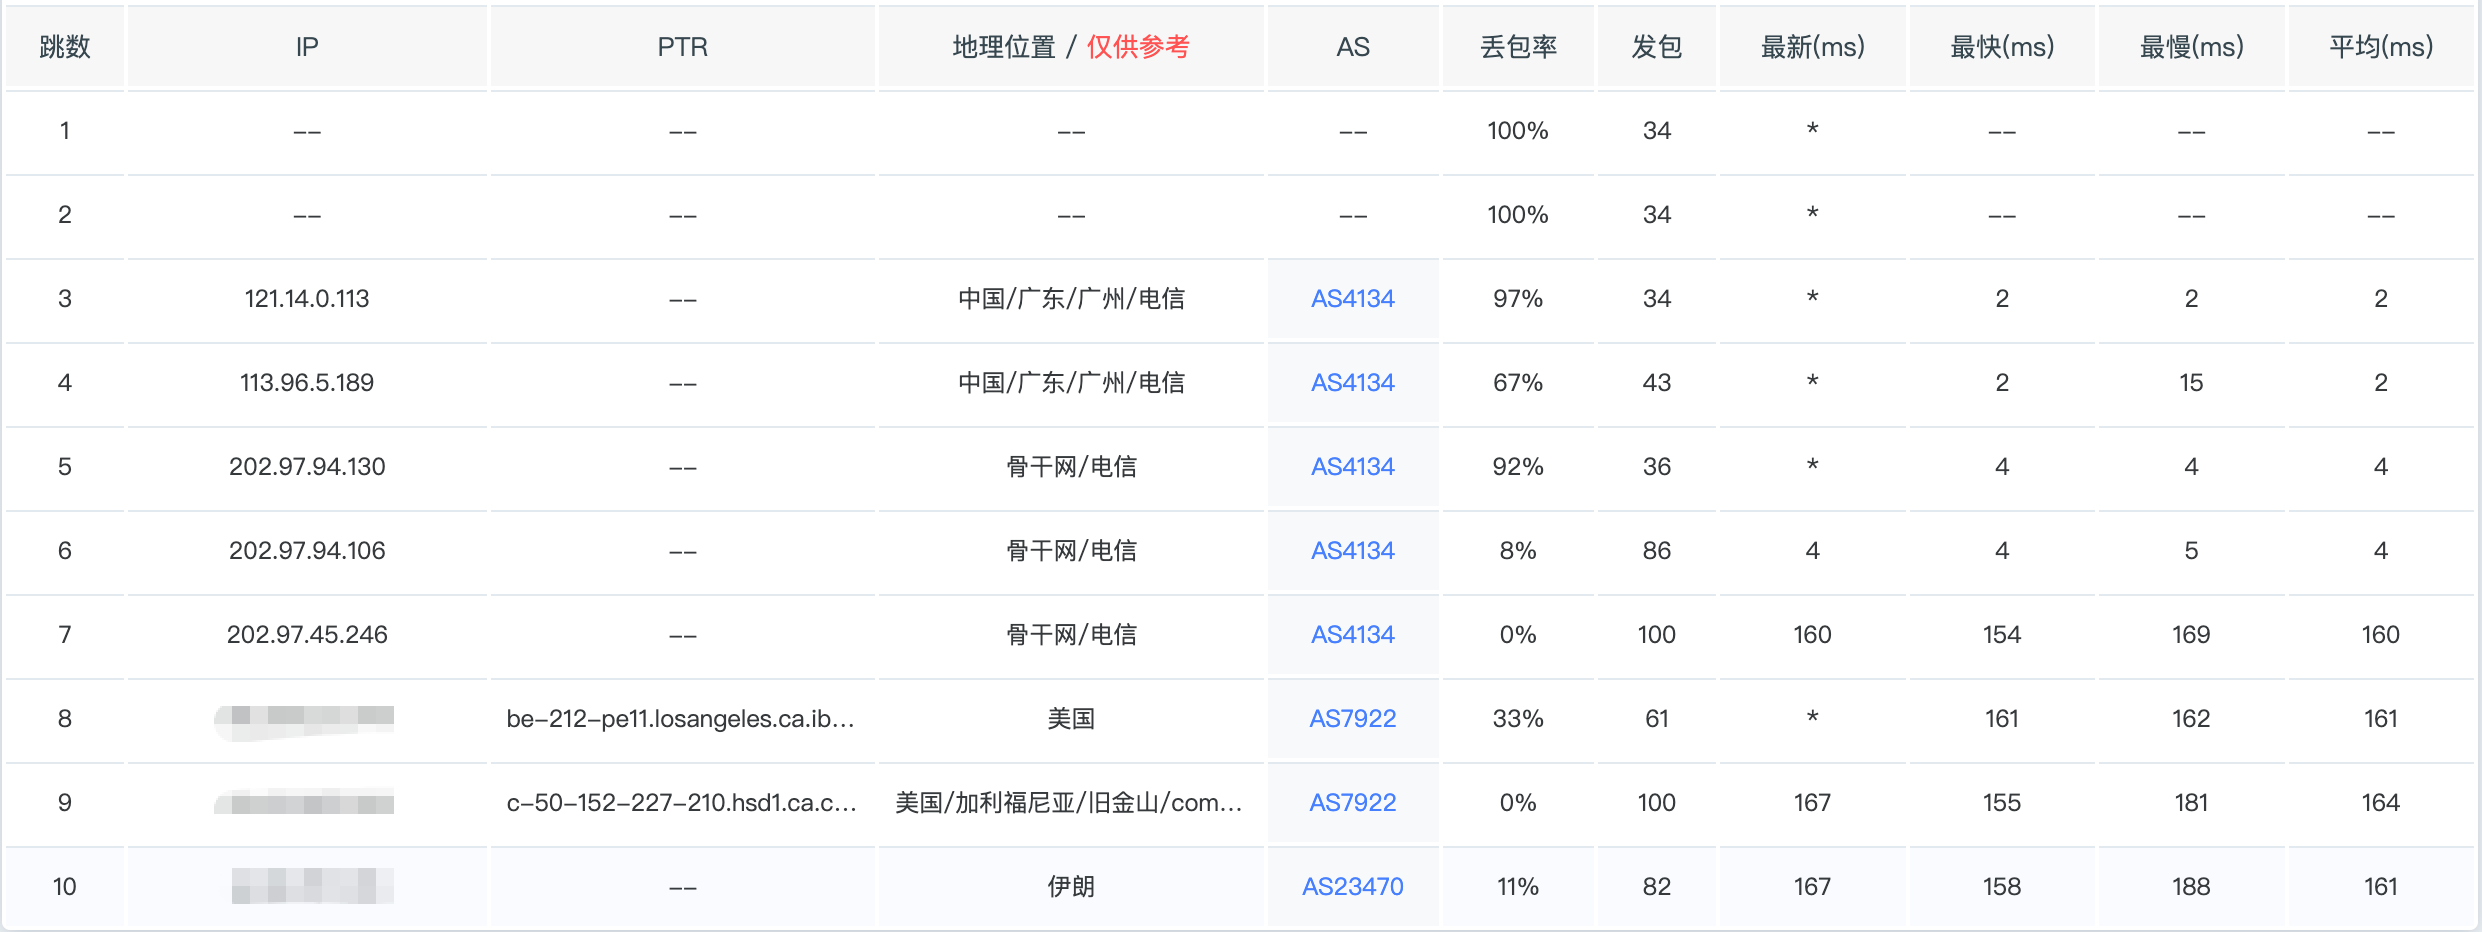This screenshot has width=2482, height=932.
Task: Click the 发包 column header
Action: point(1656,47)
